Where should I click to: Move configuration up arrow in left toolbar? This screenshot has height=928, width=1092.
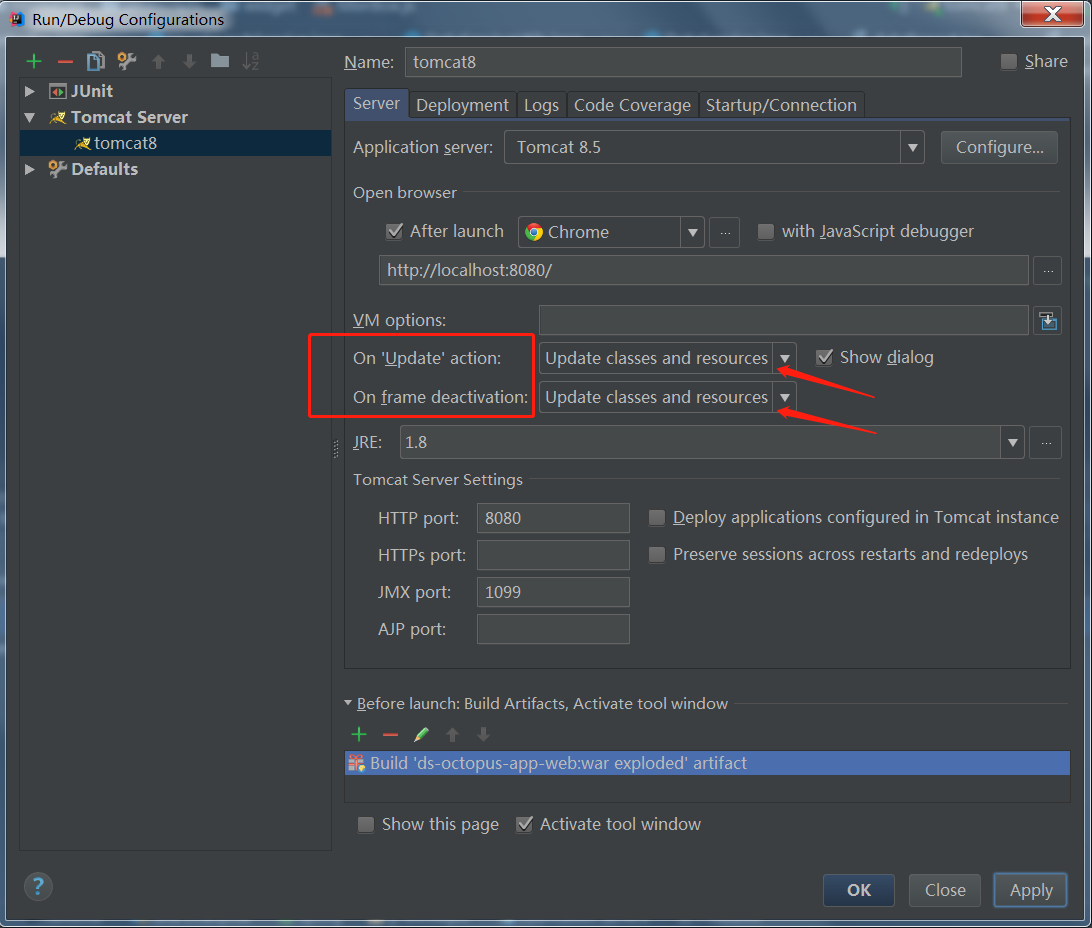coord(158,62)
